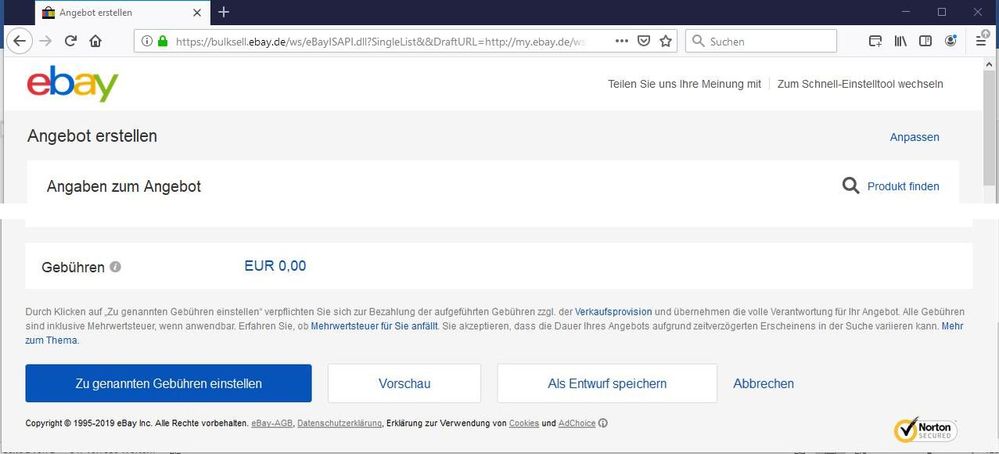This screenshot has height=454, width=999.
Task: Maximize the browser window
Action: point(942,12)
